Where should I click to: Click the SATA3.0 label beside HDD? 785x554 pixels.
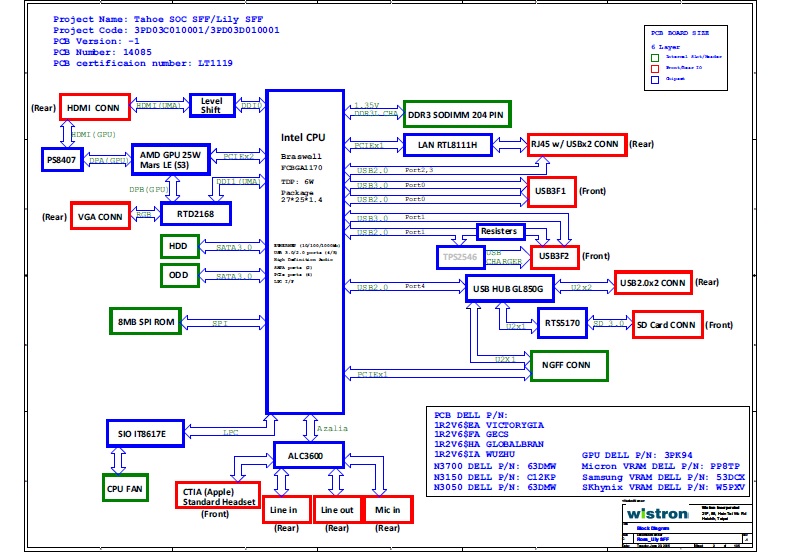(x=234, y=247)
